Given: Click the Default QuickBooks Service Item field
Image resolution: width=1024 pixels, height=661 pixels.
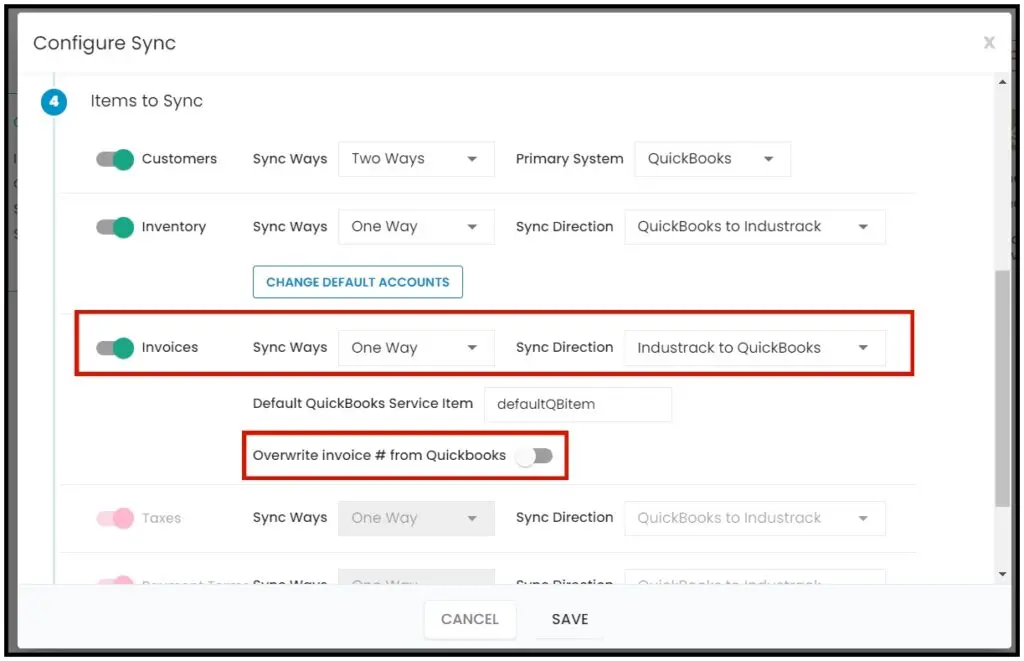Looking at the screenshot, I should coord(578,404).
